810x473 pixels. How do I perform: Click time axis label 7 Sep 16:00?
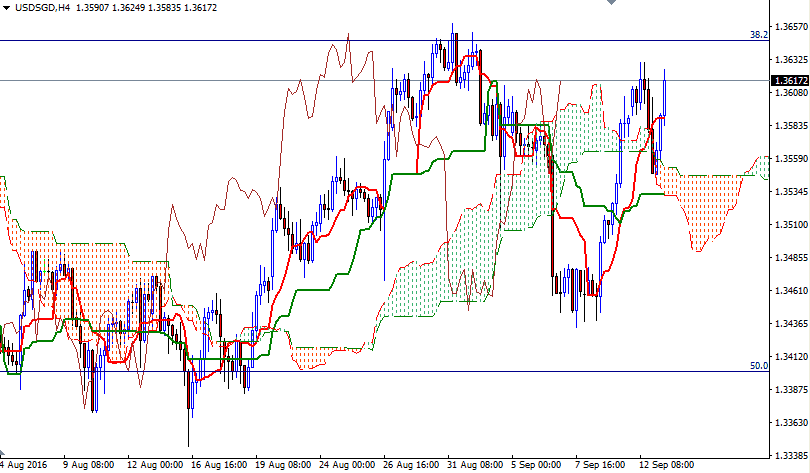pos(600,465)
